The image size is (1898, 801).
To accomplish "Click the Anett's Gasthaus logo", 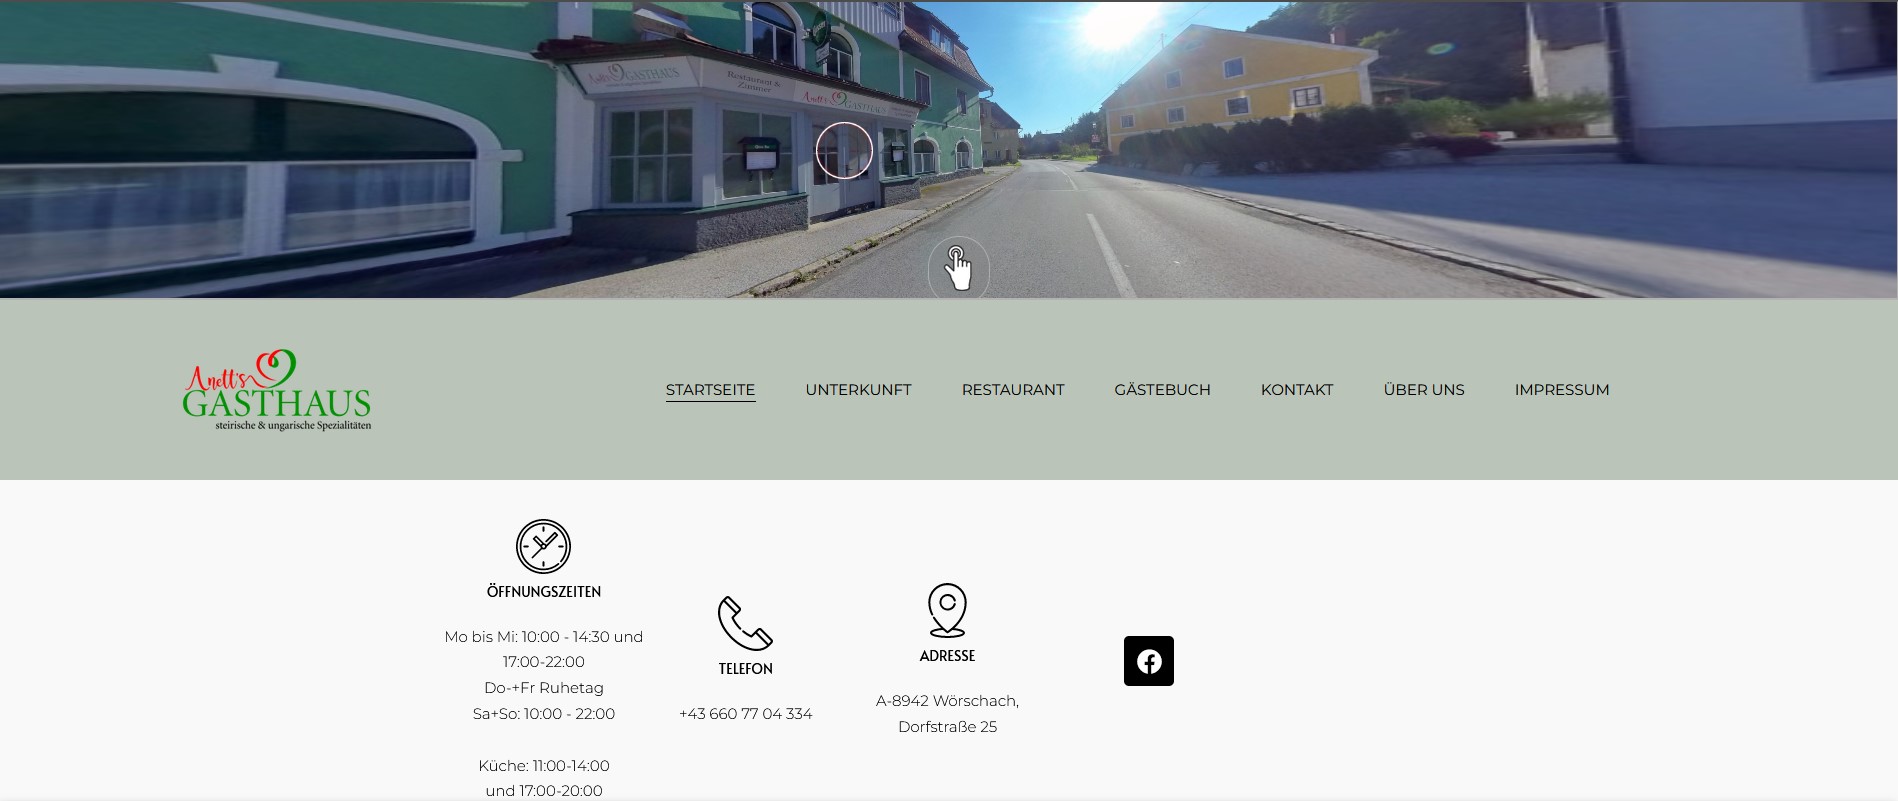I will click(277, 391).
